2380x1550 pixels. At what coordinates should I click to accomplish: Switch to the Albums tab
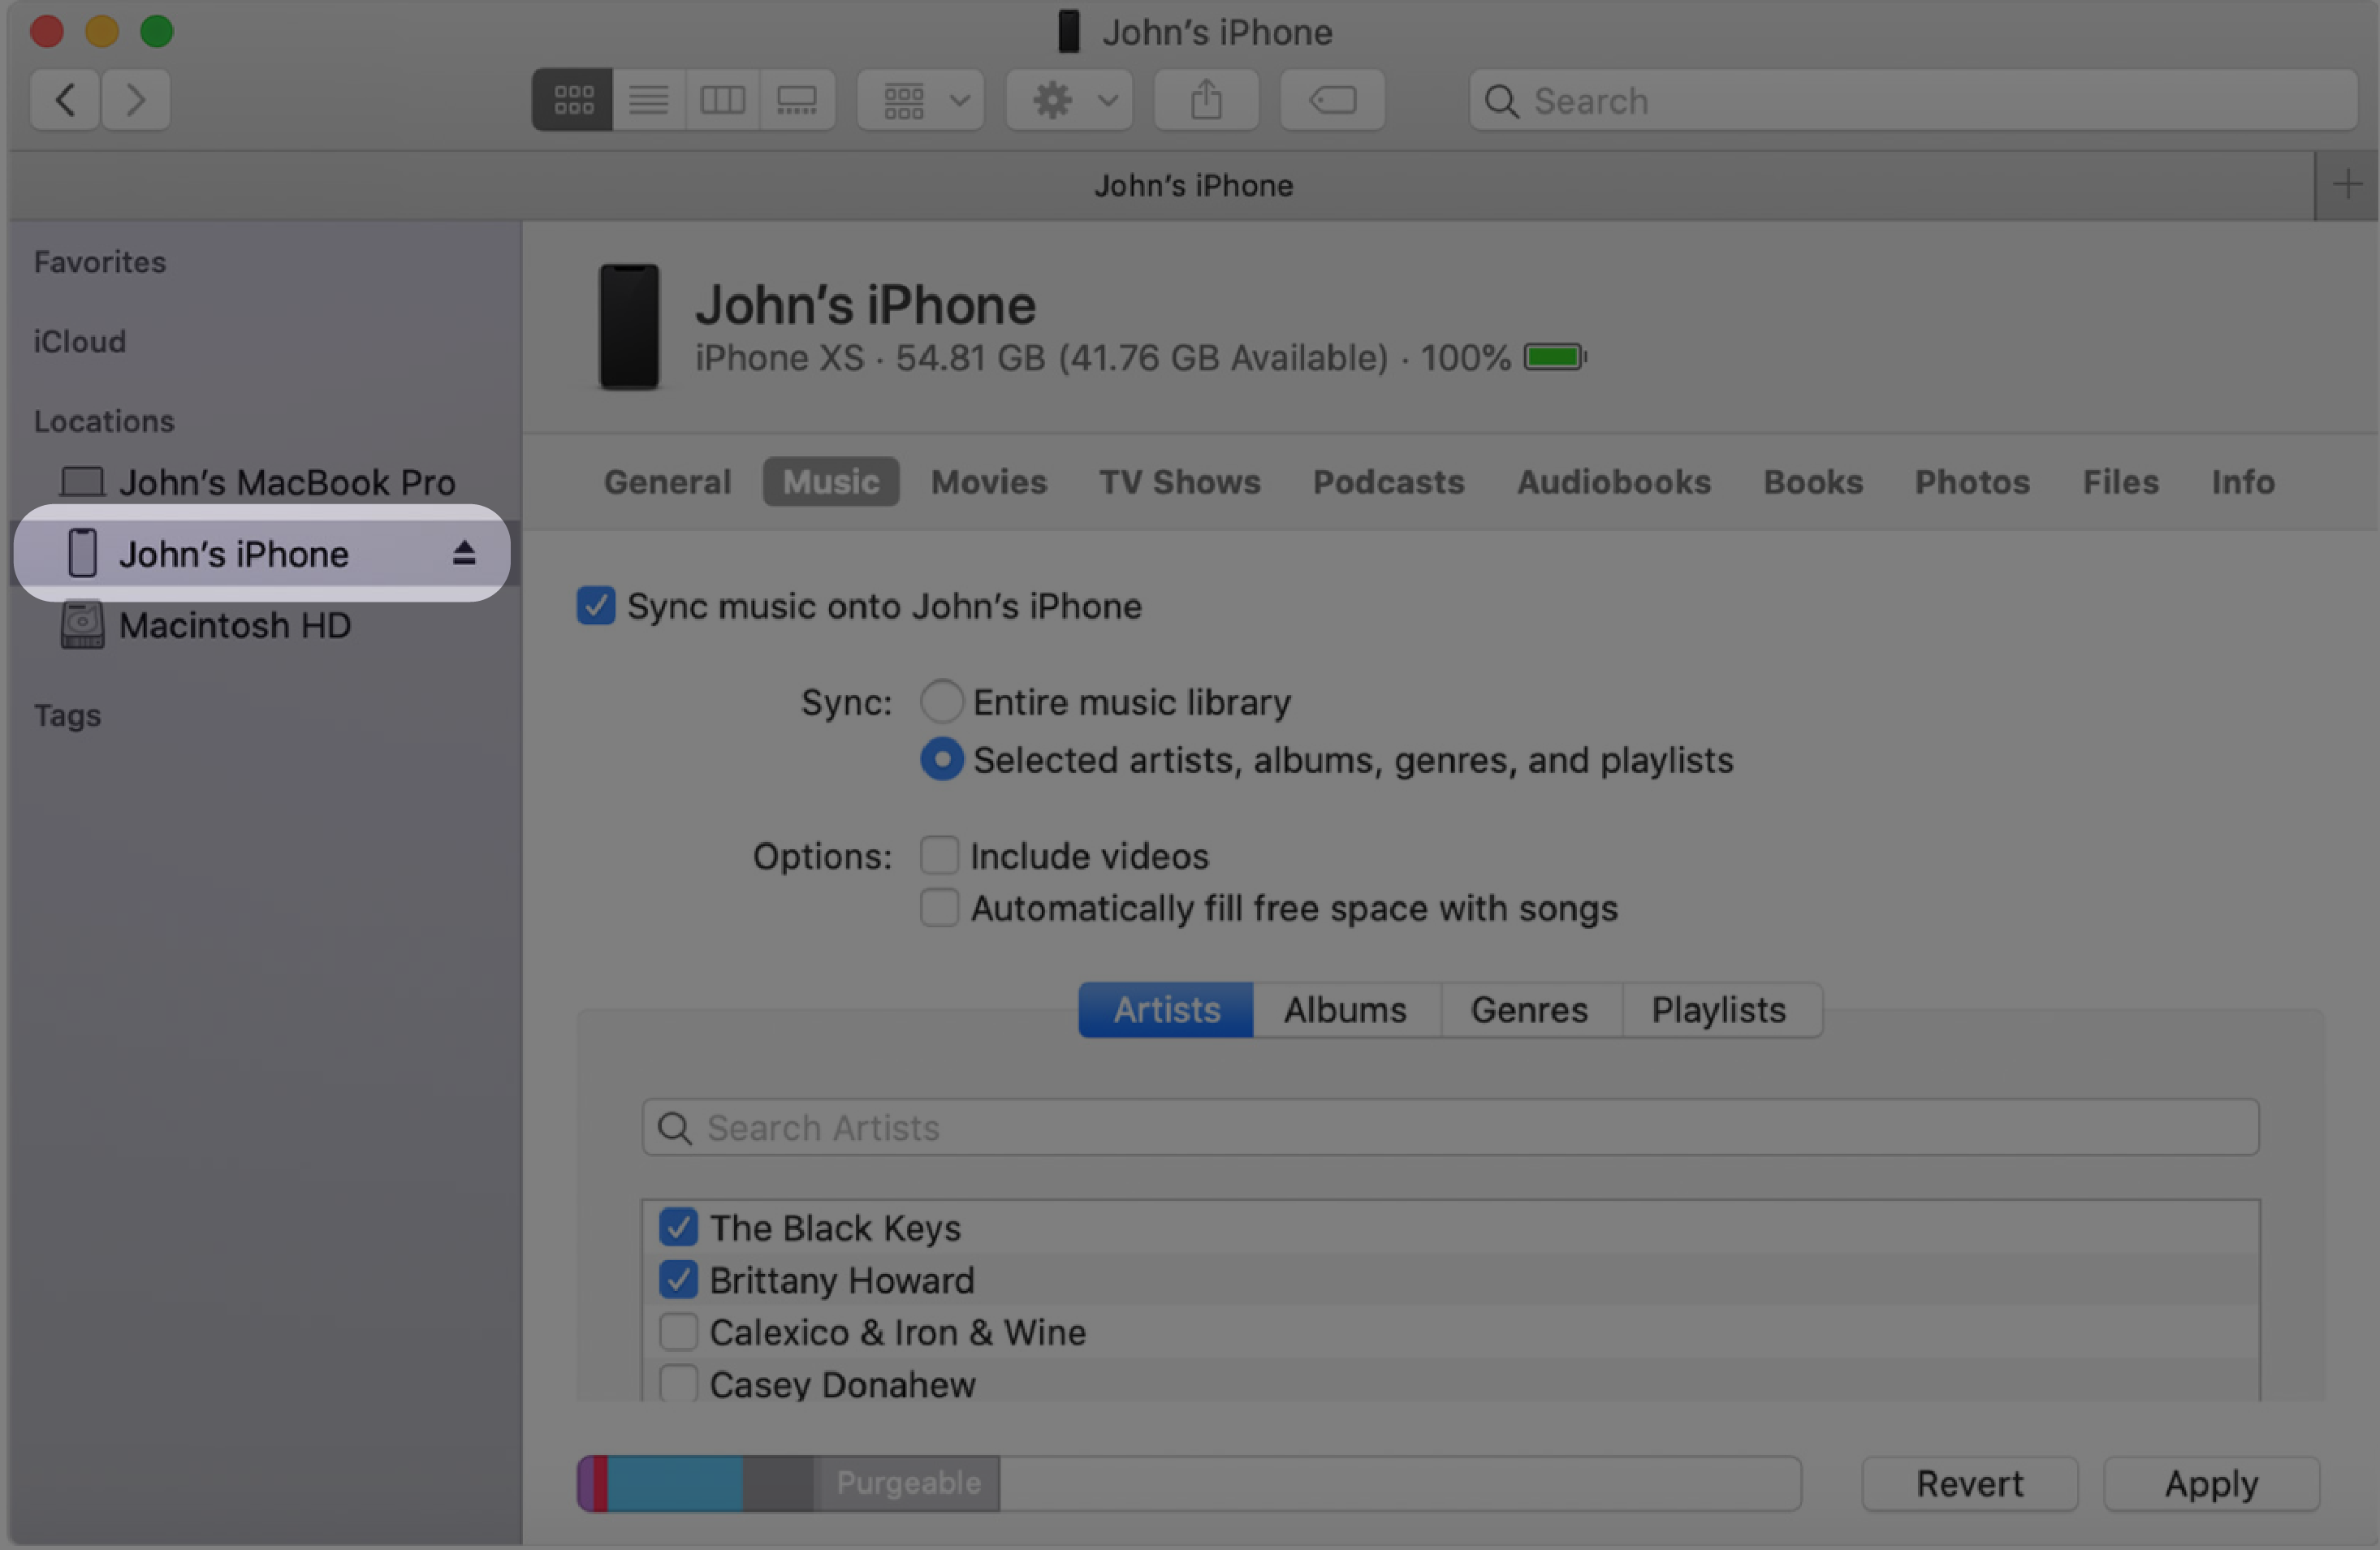coord(1345,1008)
